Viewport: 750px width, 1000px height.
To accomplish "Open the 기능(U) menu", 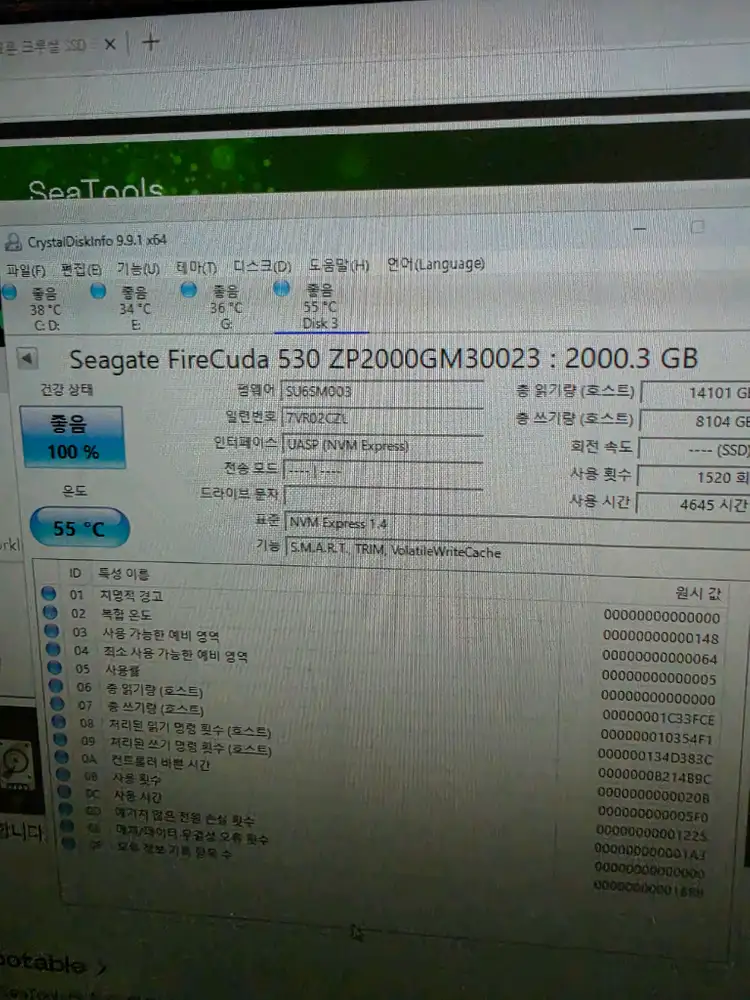I will (138, 269).
